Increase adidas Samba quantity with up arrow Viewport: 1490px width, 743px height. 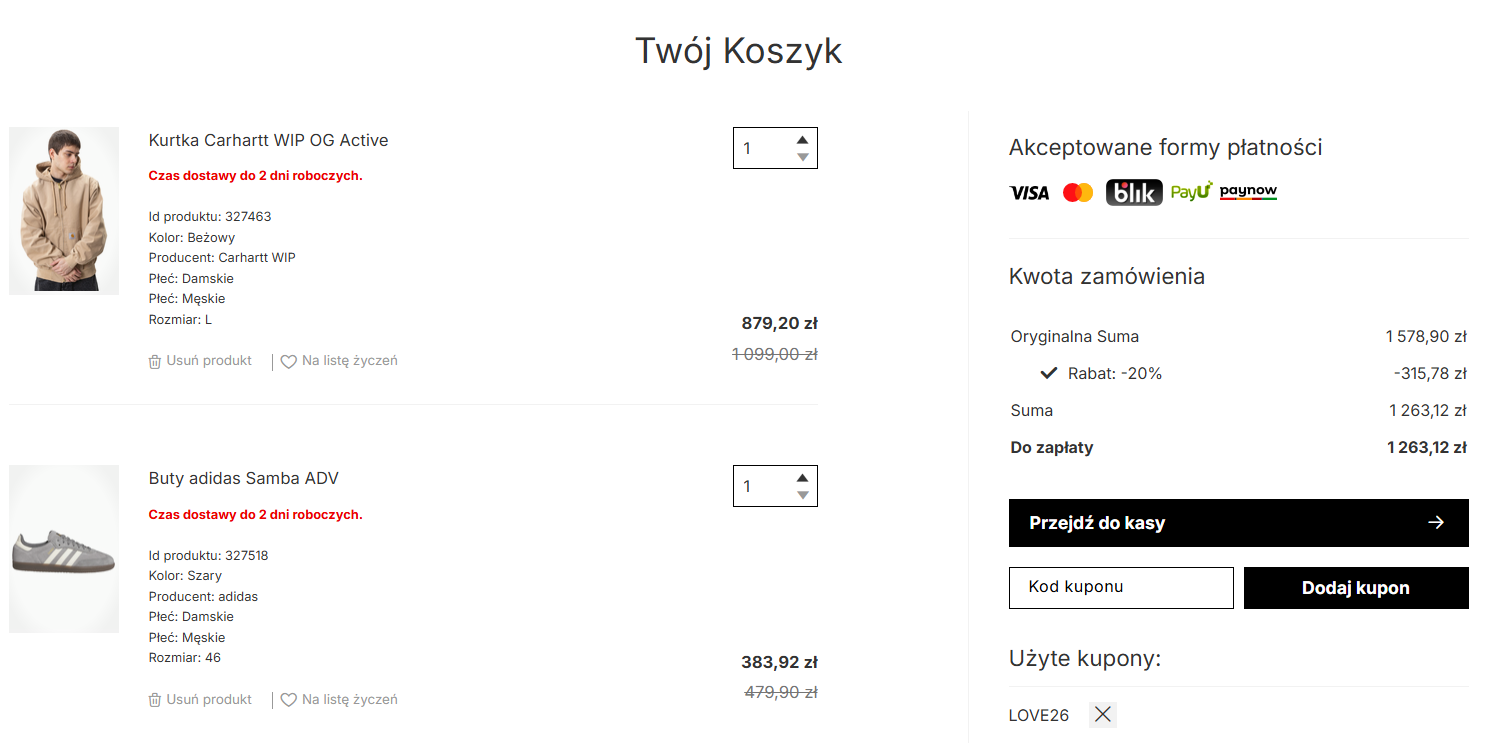(802, 478)
